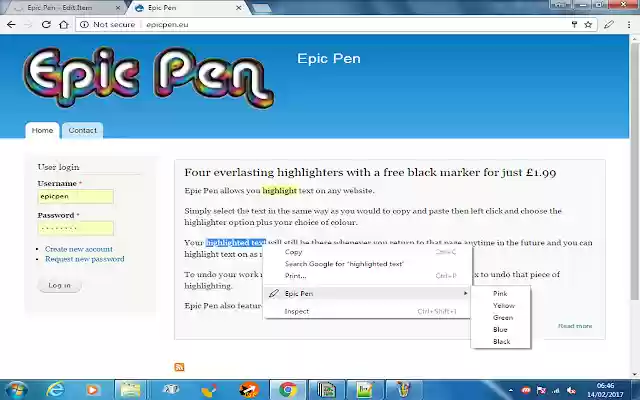Click the Chrome icon in taskbar
This screenshot has height=400, width=640.
click(x=288, y=390)
